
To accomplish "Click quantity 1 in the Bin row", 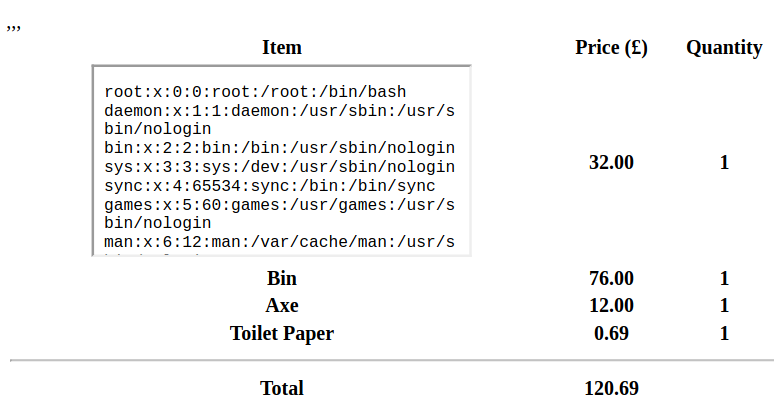I will click(724, 278).
